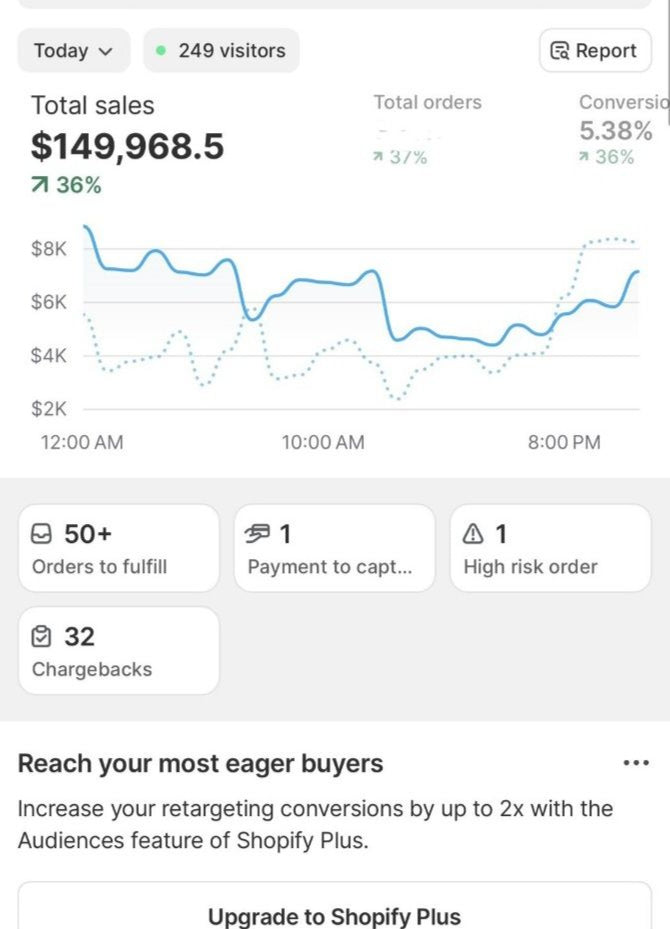Click the clipboard chargebacks icon
This screenshot has height=929, width=670.
tap(41, 637)
